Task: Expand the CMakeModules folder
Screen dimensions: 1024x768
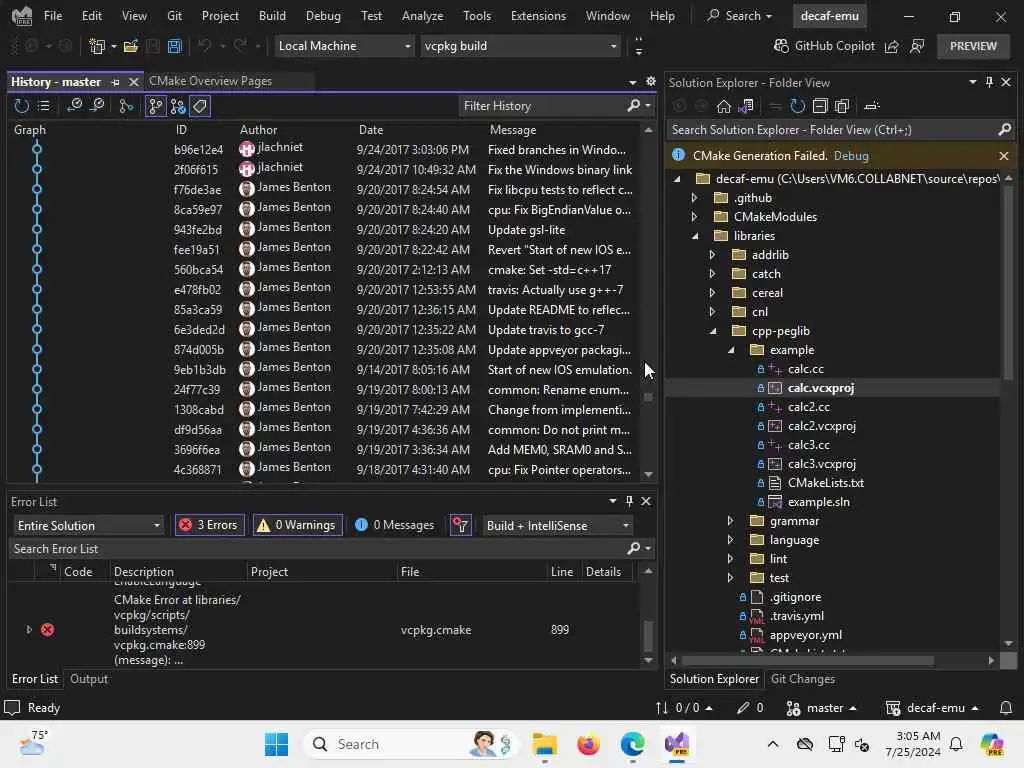Action: point(694,216)
